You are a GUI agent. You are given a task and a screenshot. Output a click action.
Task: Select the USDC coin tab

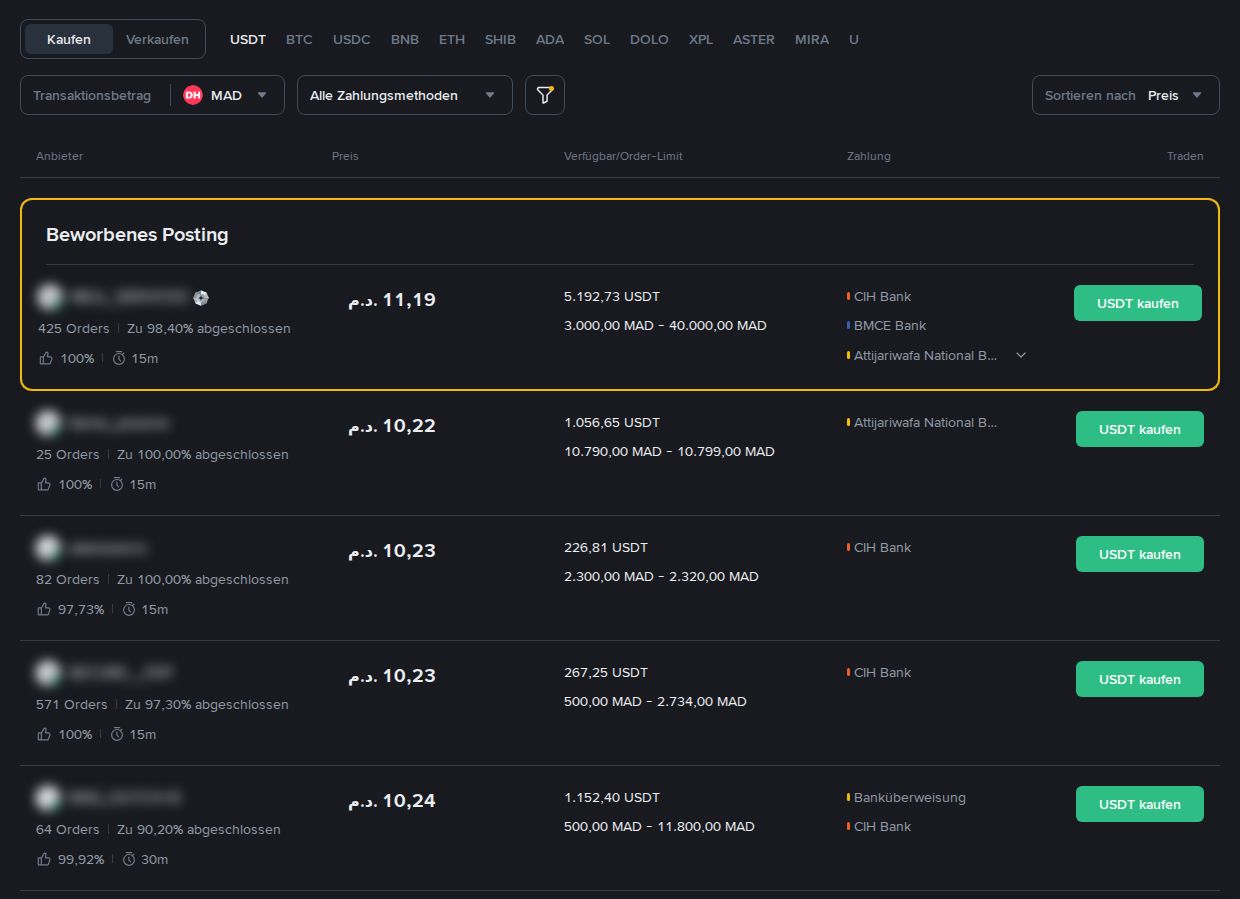pos(352,40)
